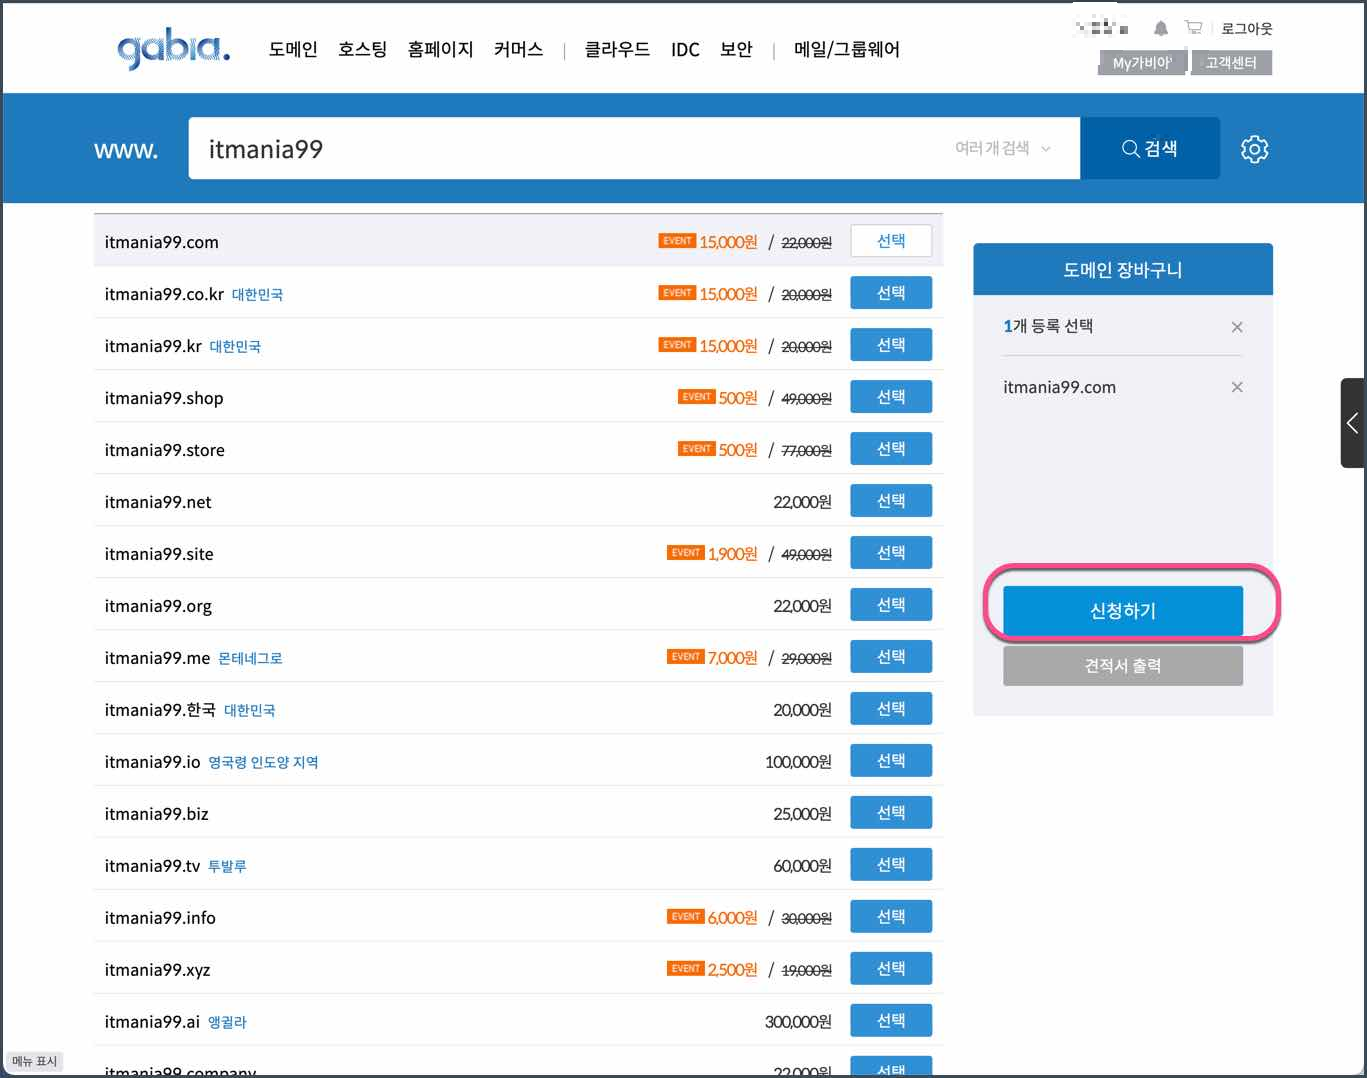
Task: Click the 견적서 출력 button
Action: coord(1123,665)
